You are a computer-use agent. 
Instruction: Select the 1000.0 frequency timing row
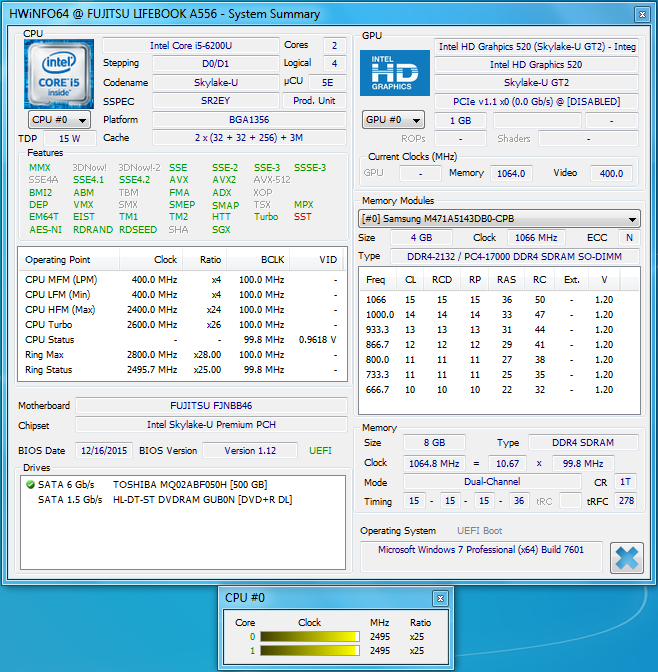coord(499,315)
